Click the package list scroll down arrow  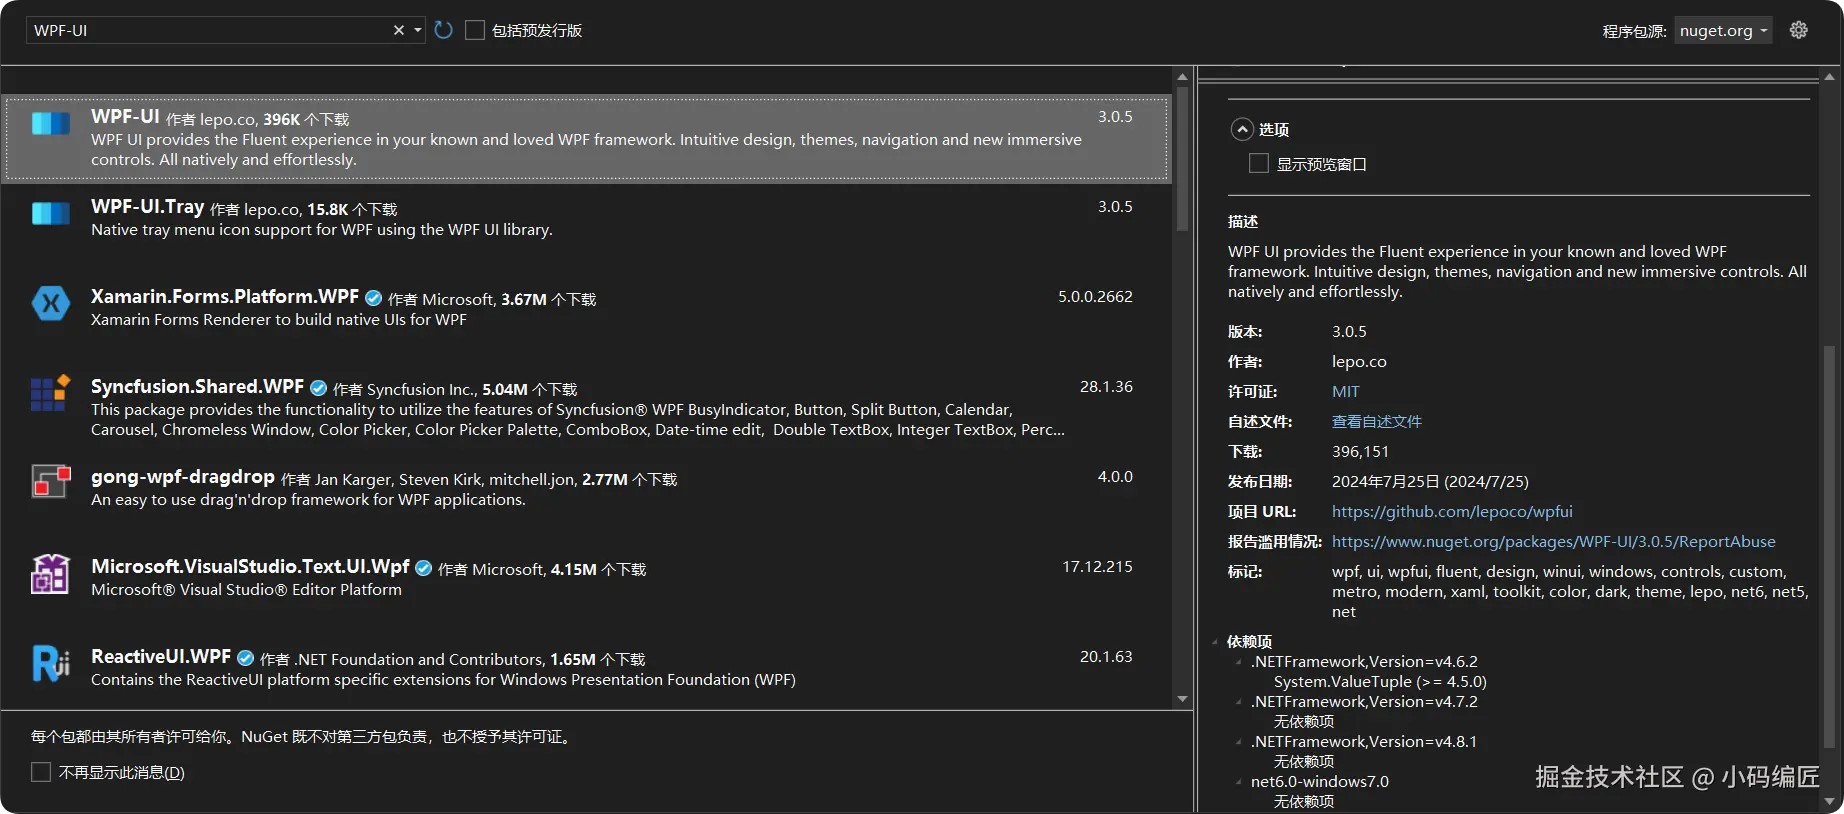click(1182, 699)
